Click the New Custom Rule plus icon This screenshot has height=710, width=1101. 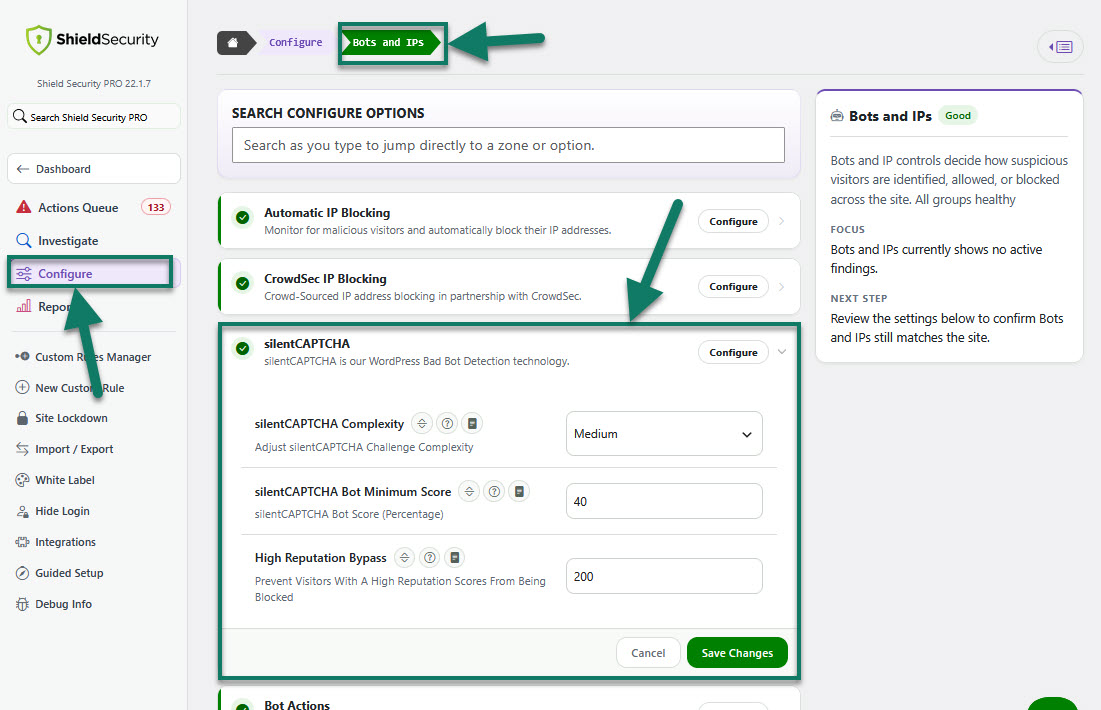point(22,388)
